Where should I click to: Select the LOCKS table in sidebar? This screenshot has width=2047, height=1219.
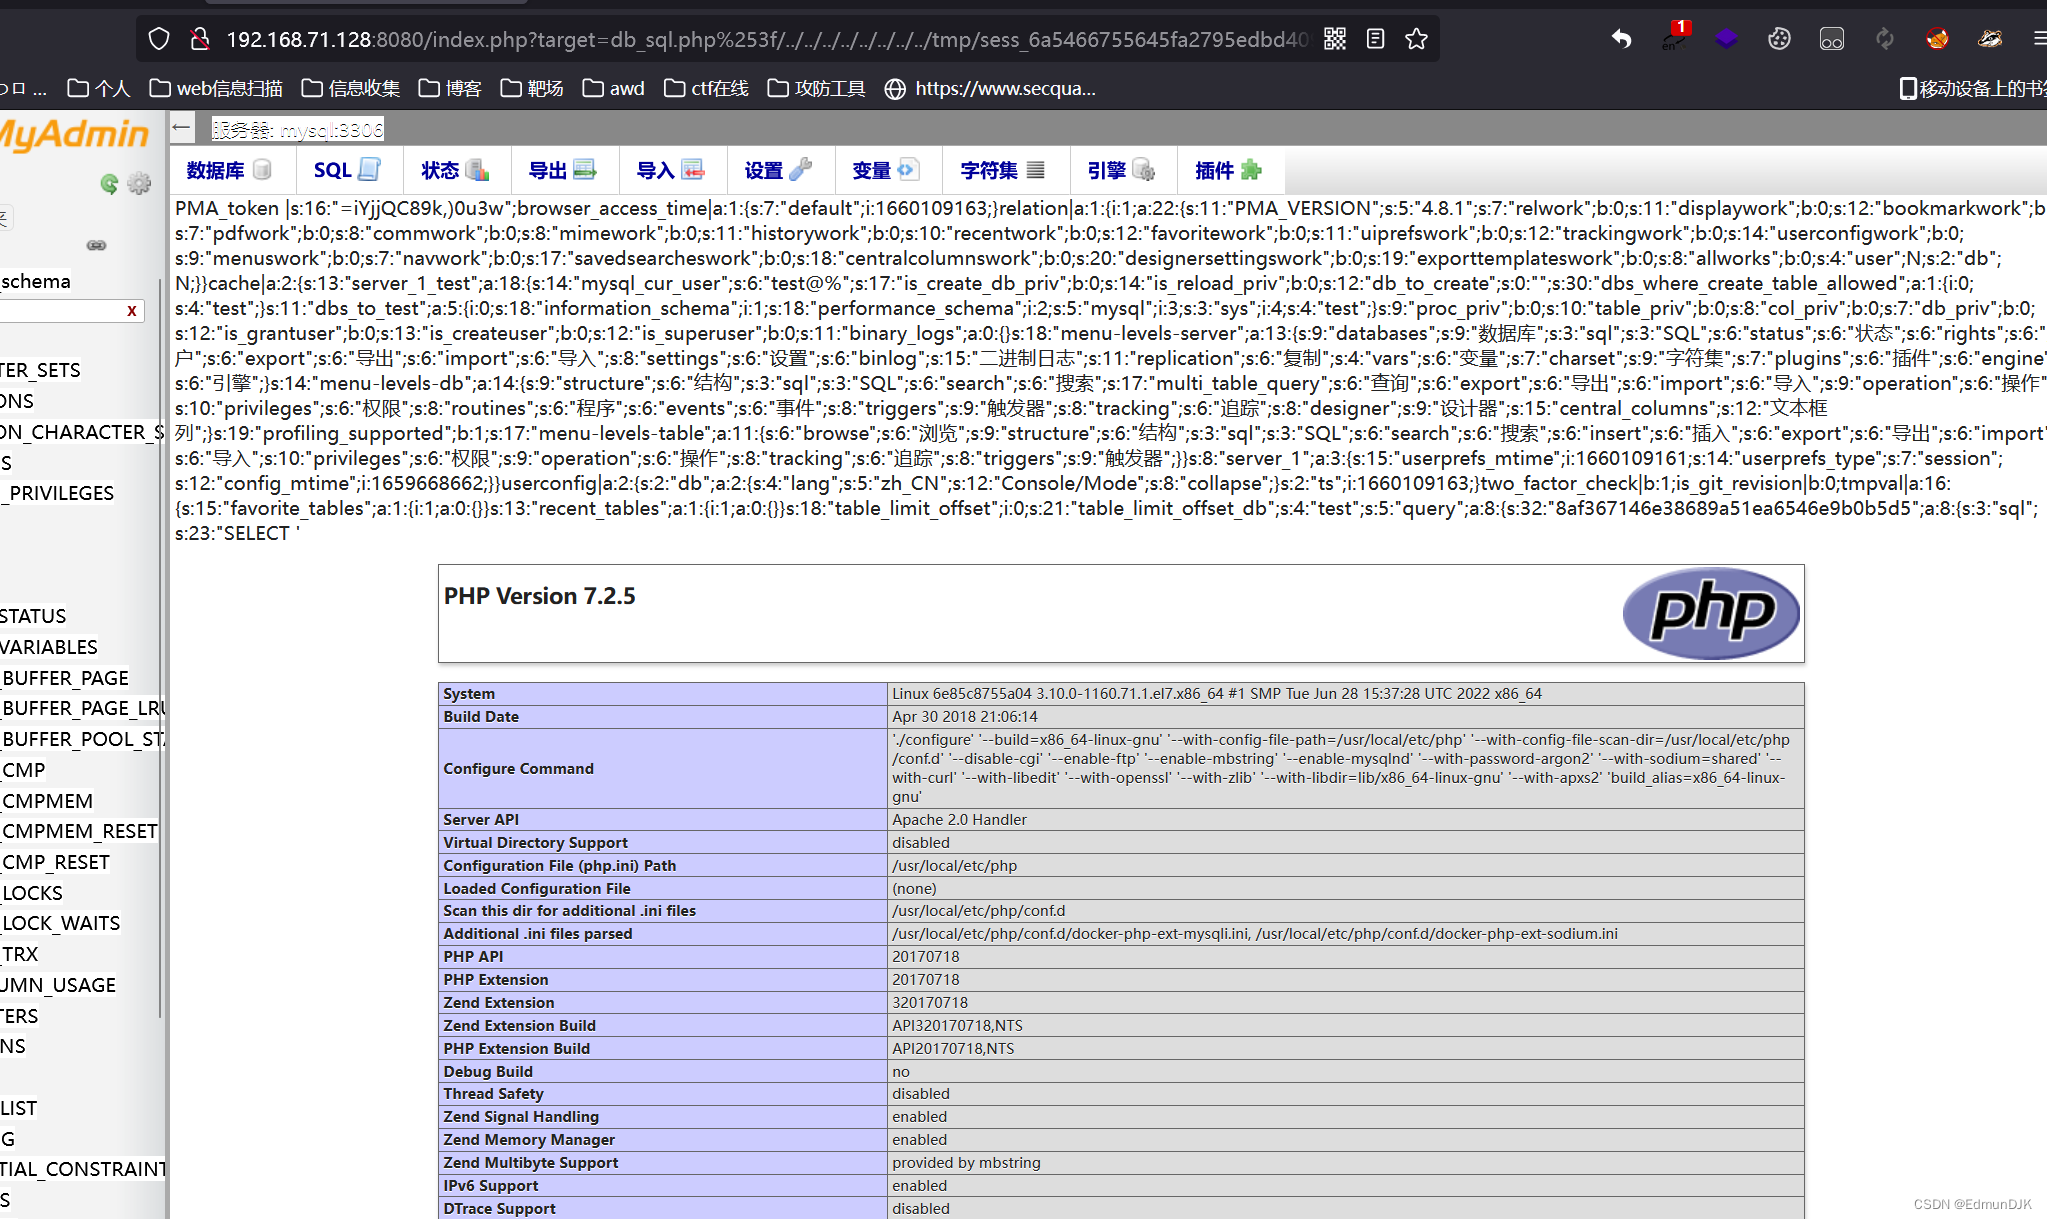tap(32, 893)
